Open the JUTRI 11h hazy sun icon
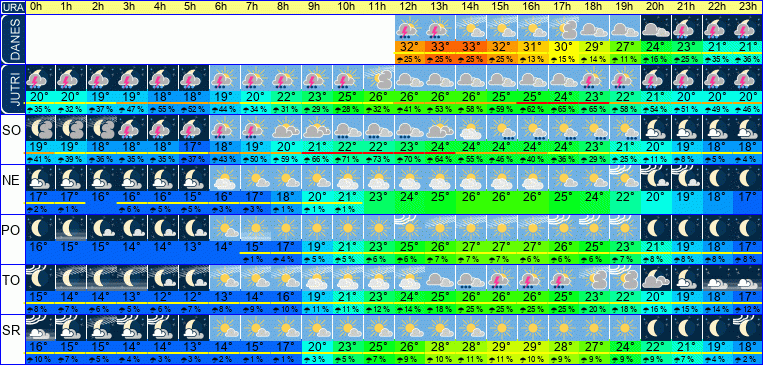This screenshot has width=763, height=365. tap(379, 78)
